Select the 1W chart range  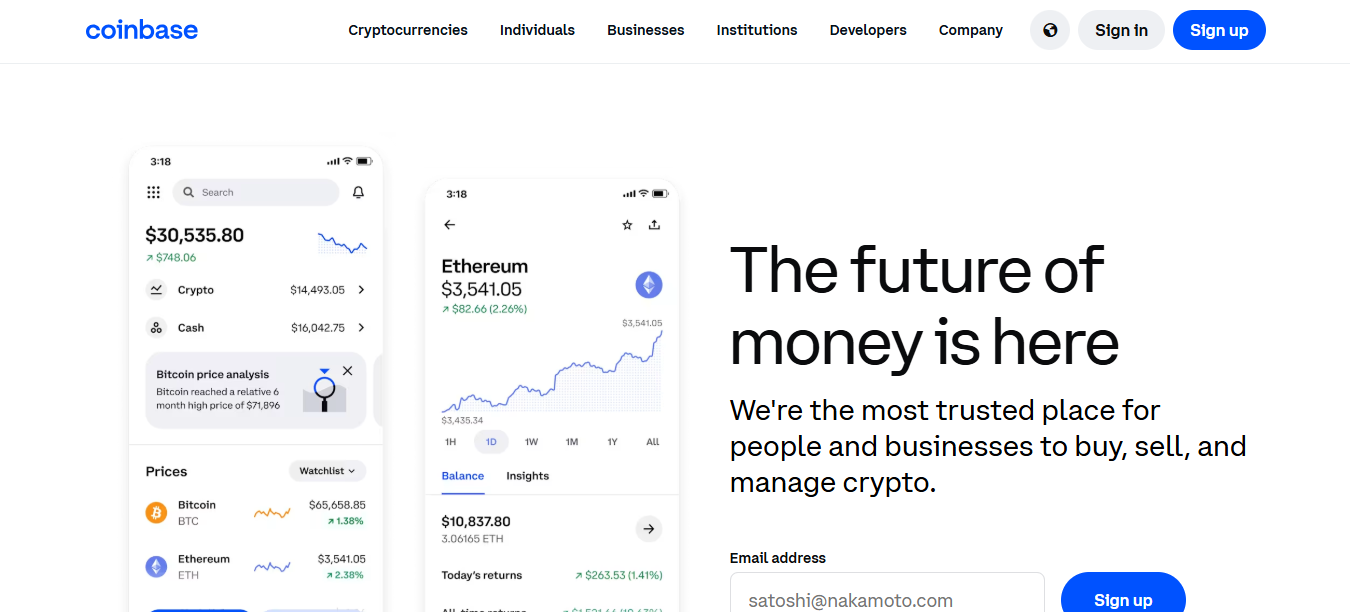(531, 442)
